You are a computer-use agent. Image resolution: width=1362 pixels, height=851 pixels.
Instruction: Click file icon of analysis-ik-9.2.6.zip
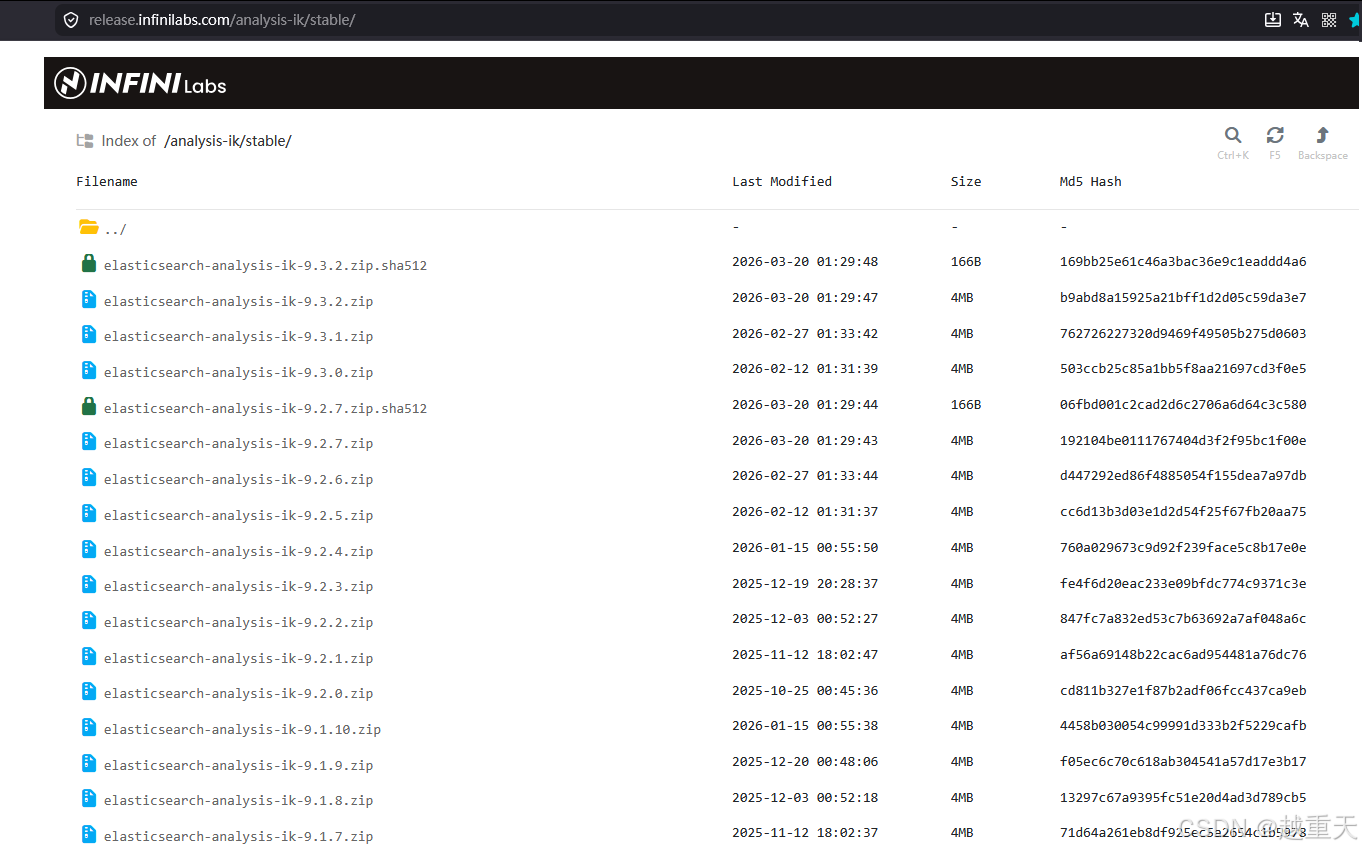pyautogui.click(x=89, y=477)
